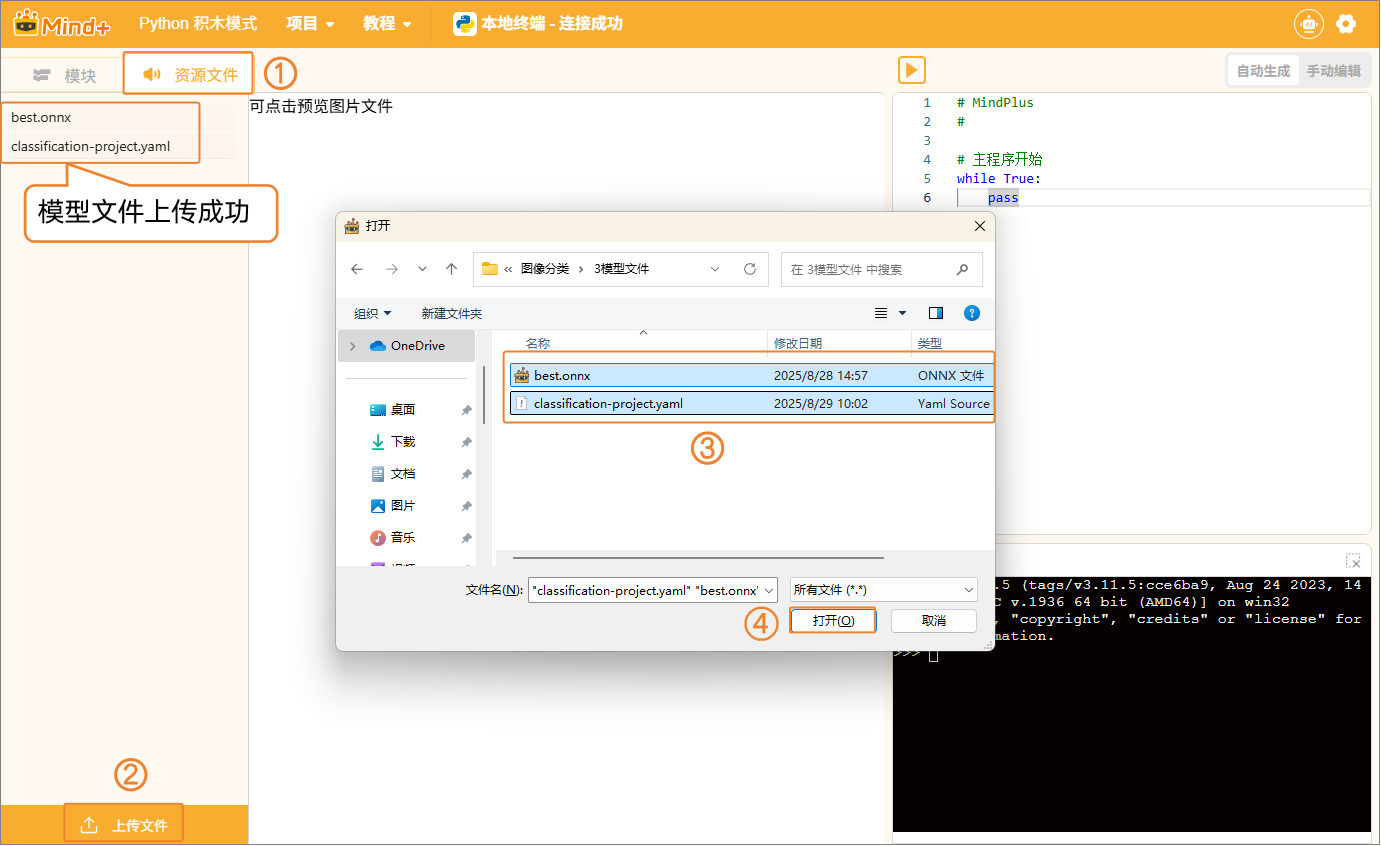
Task: Open the 所有文件 file type dropdown
Action: point(883,590)
